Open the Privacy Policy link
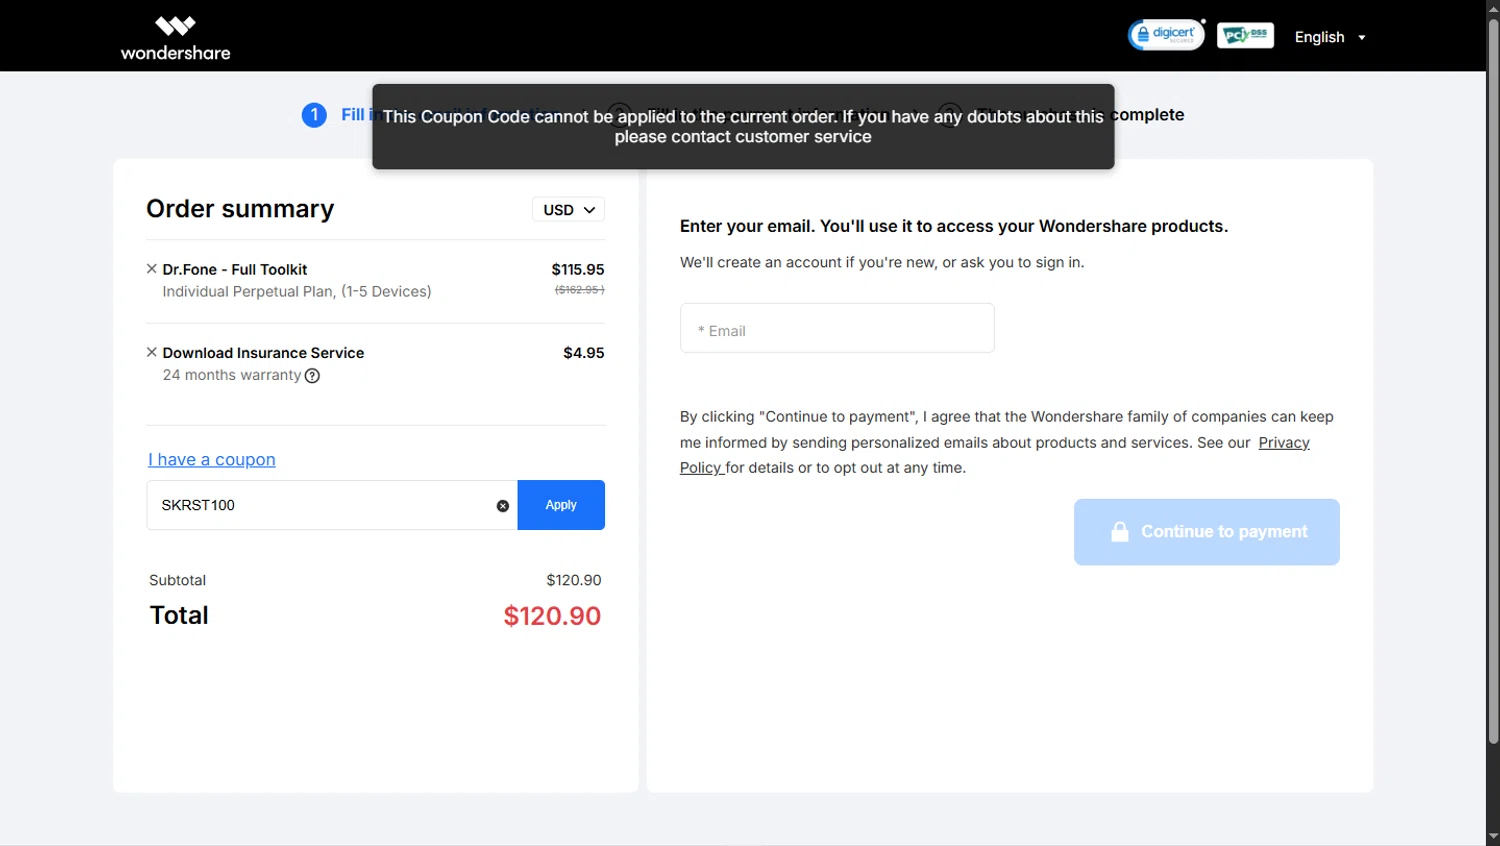This screenshot has width=1500, height=846. pos(1284,443)
